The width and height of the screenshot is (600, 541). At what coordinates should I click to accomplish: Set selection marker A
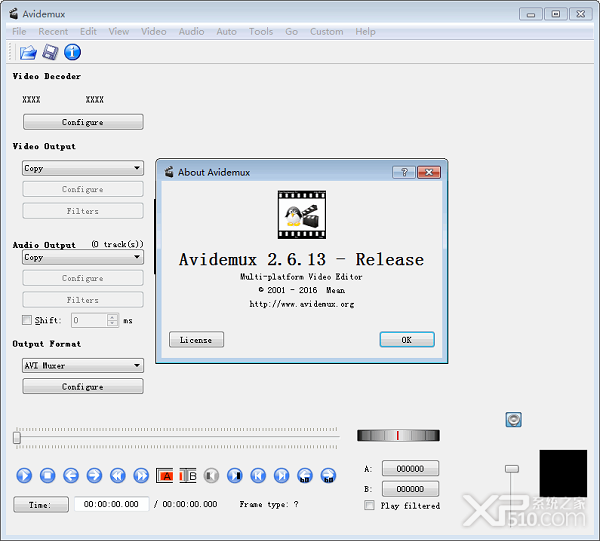165,476
